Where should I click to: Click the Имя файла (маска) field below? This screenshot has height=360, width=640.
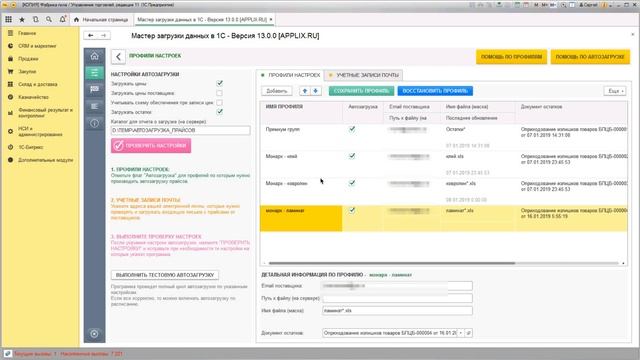397,311
